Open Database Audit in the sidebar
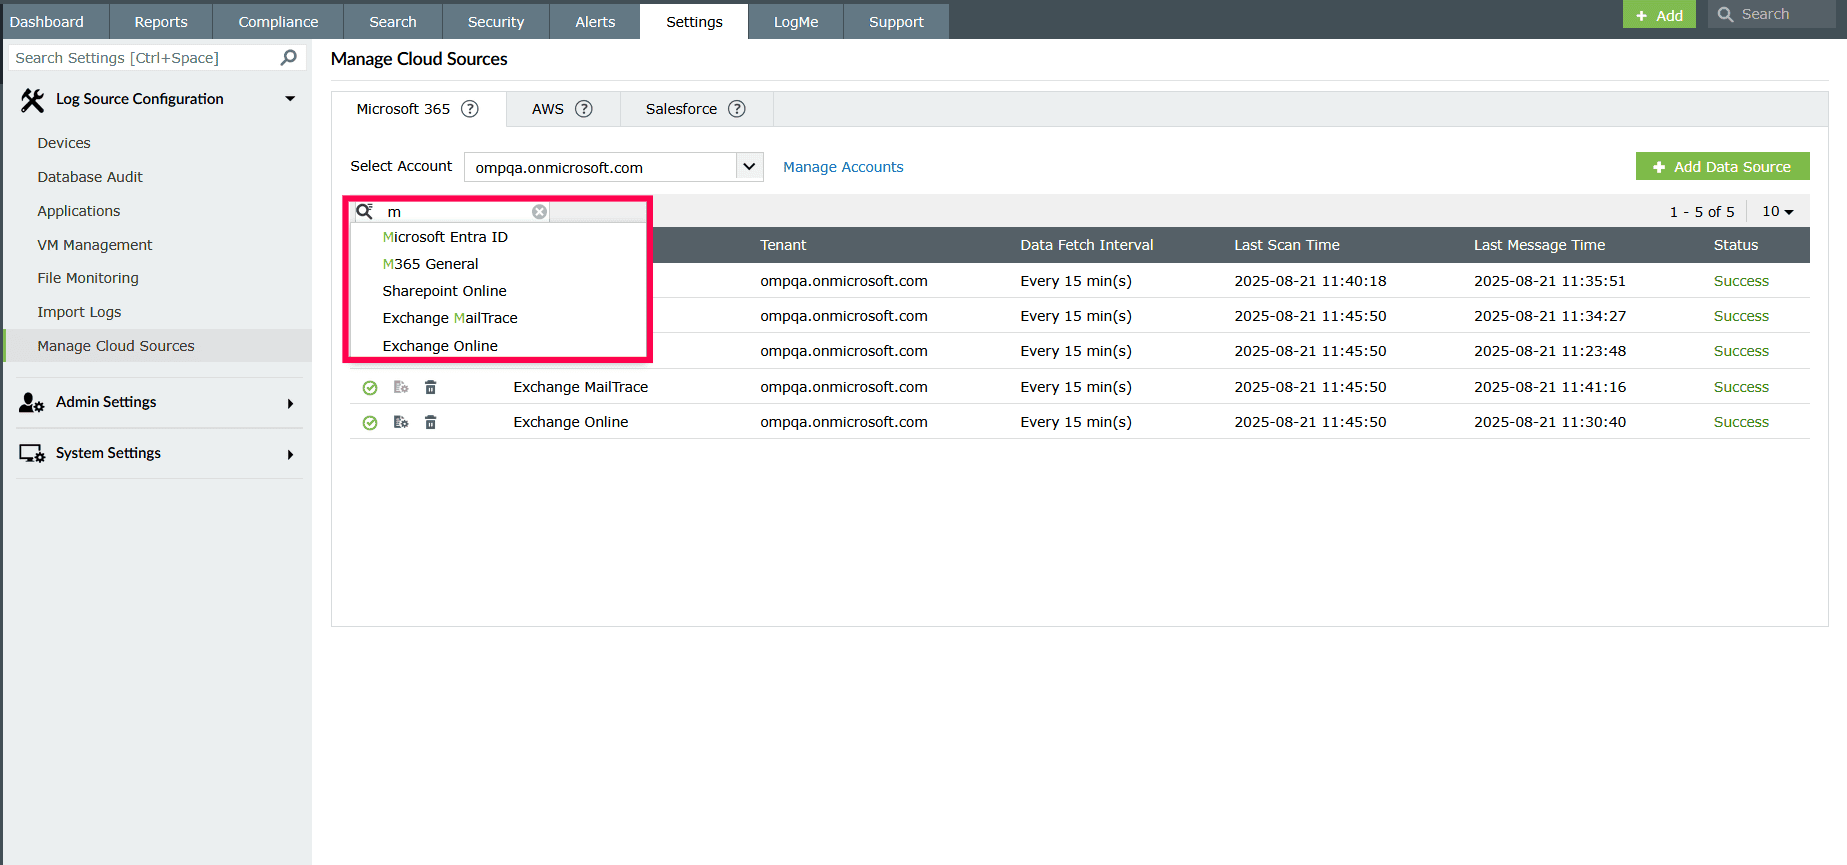The height and width of the screenshot is (865, 1847). (x=90, y=177)
